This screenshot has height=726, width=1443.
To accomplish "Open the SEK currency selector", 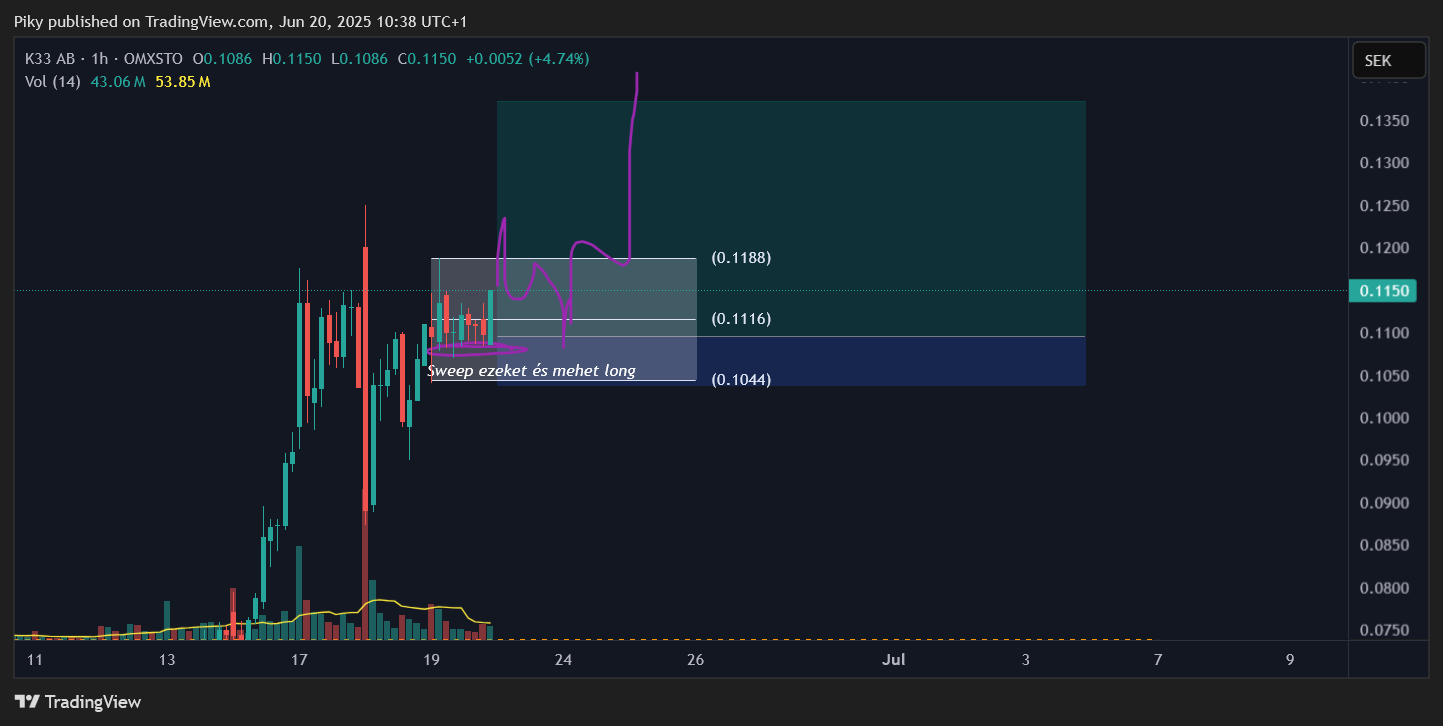I will coord(1387,60).
